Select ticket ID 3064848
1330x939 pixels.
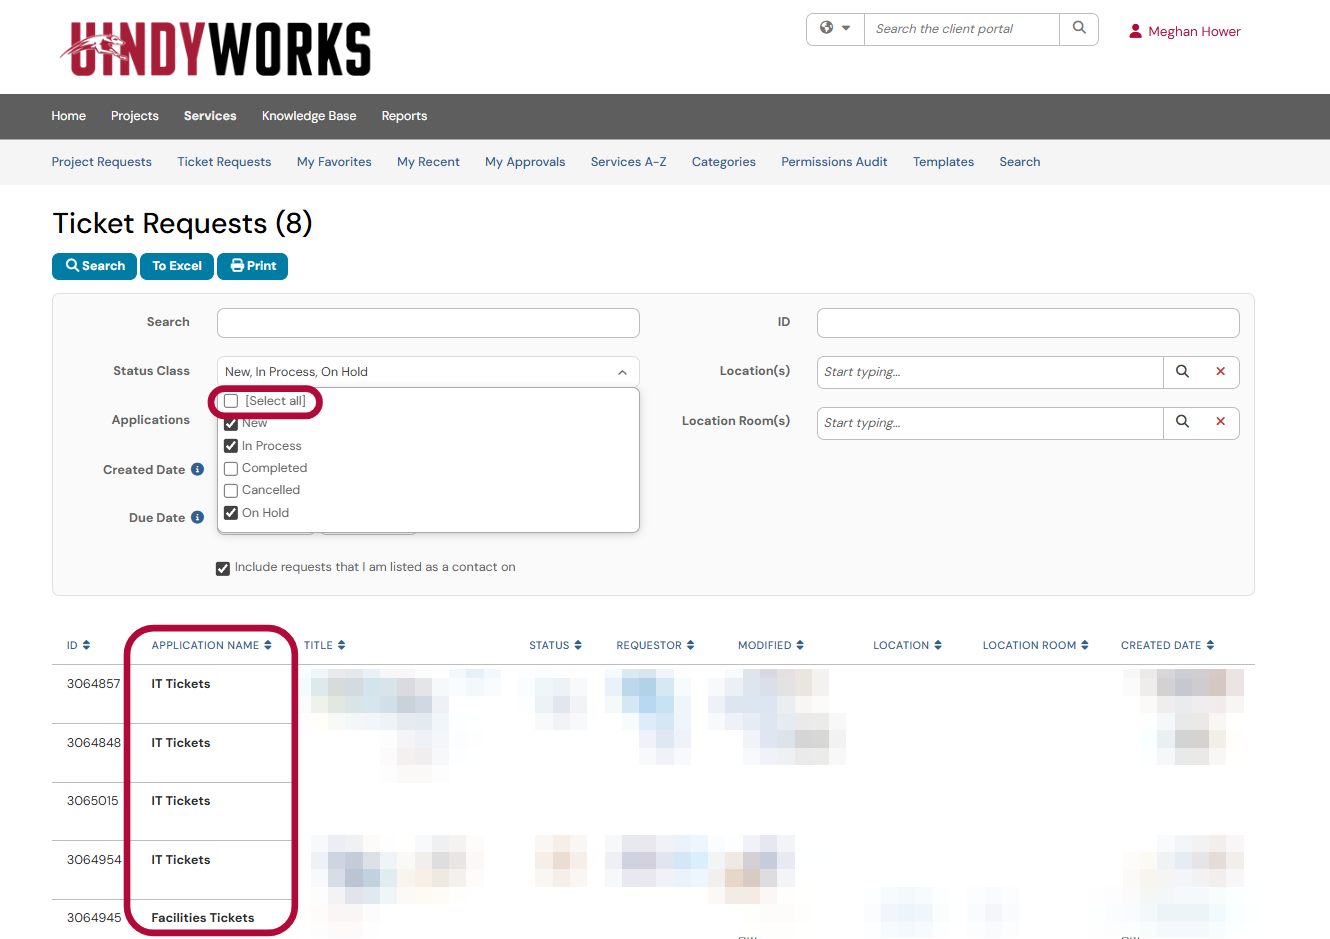tap(93, 743)
